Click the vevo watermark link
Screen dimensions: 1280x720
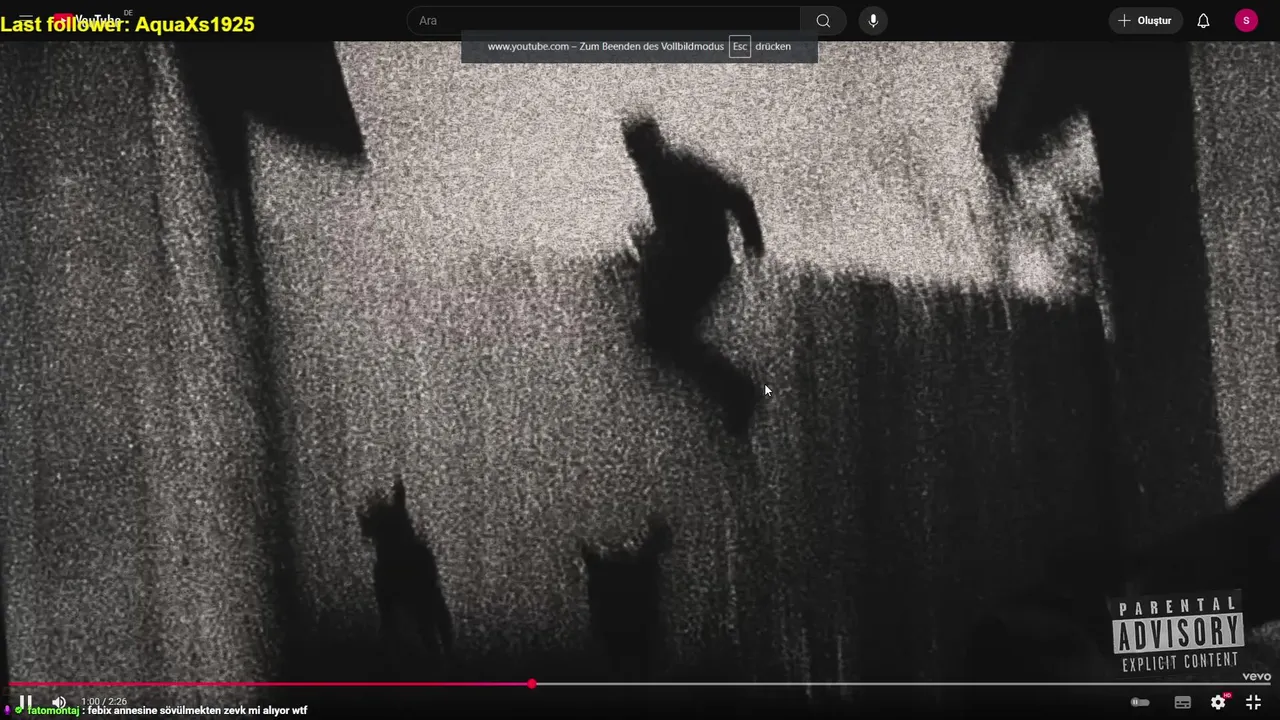1256,677
